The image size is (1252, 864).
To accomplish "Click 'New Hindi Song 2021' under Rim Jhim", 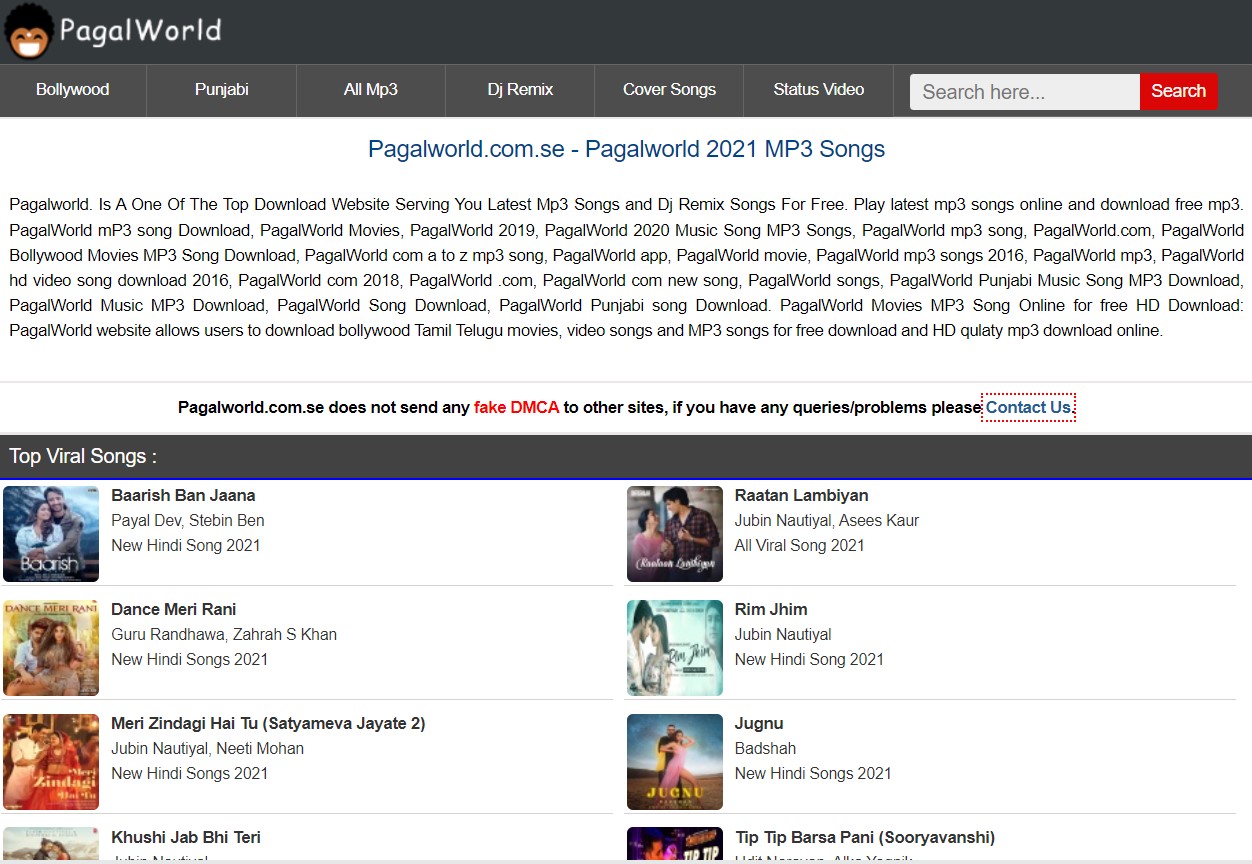I will (810, 659).
